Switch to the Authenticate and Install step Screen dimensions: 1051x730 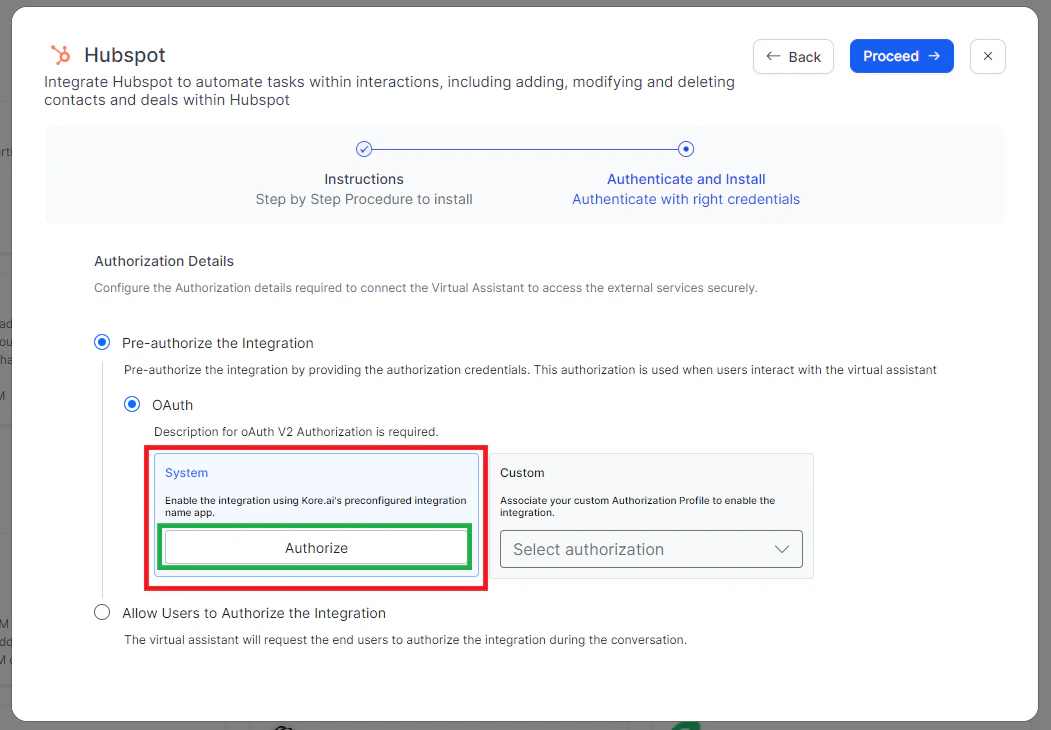[686, 178]
